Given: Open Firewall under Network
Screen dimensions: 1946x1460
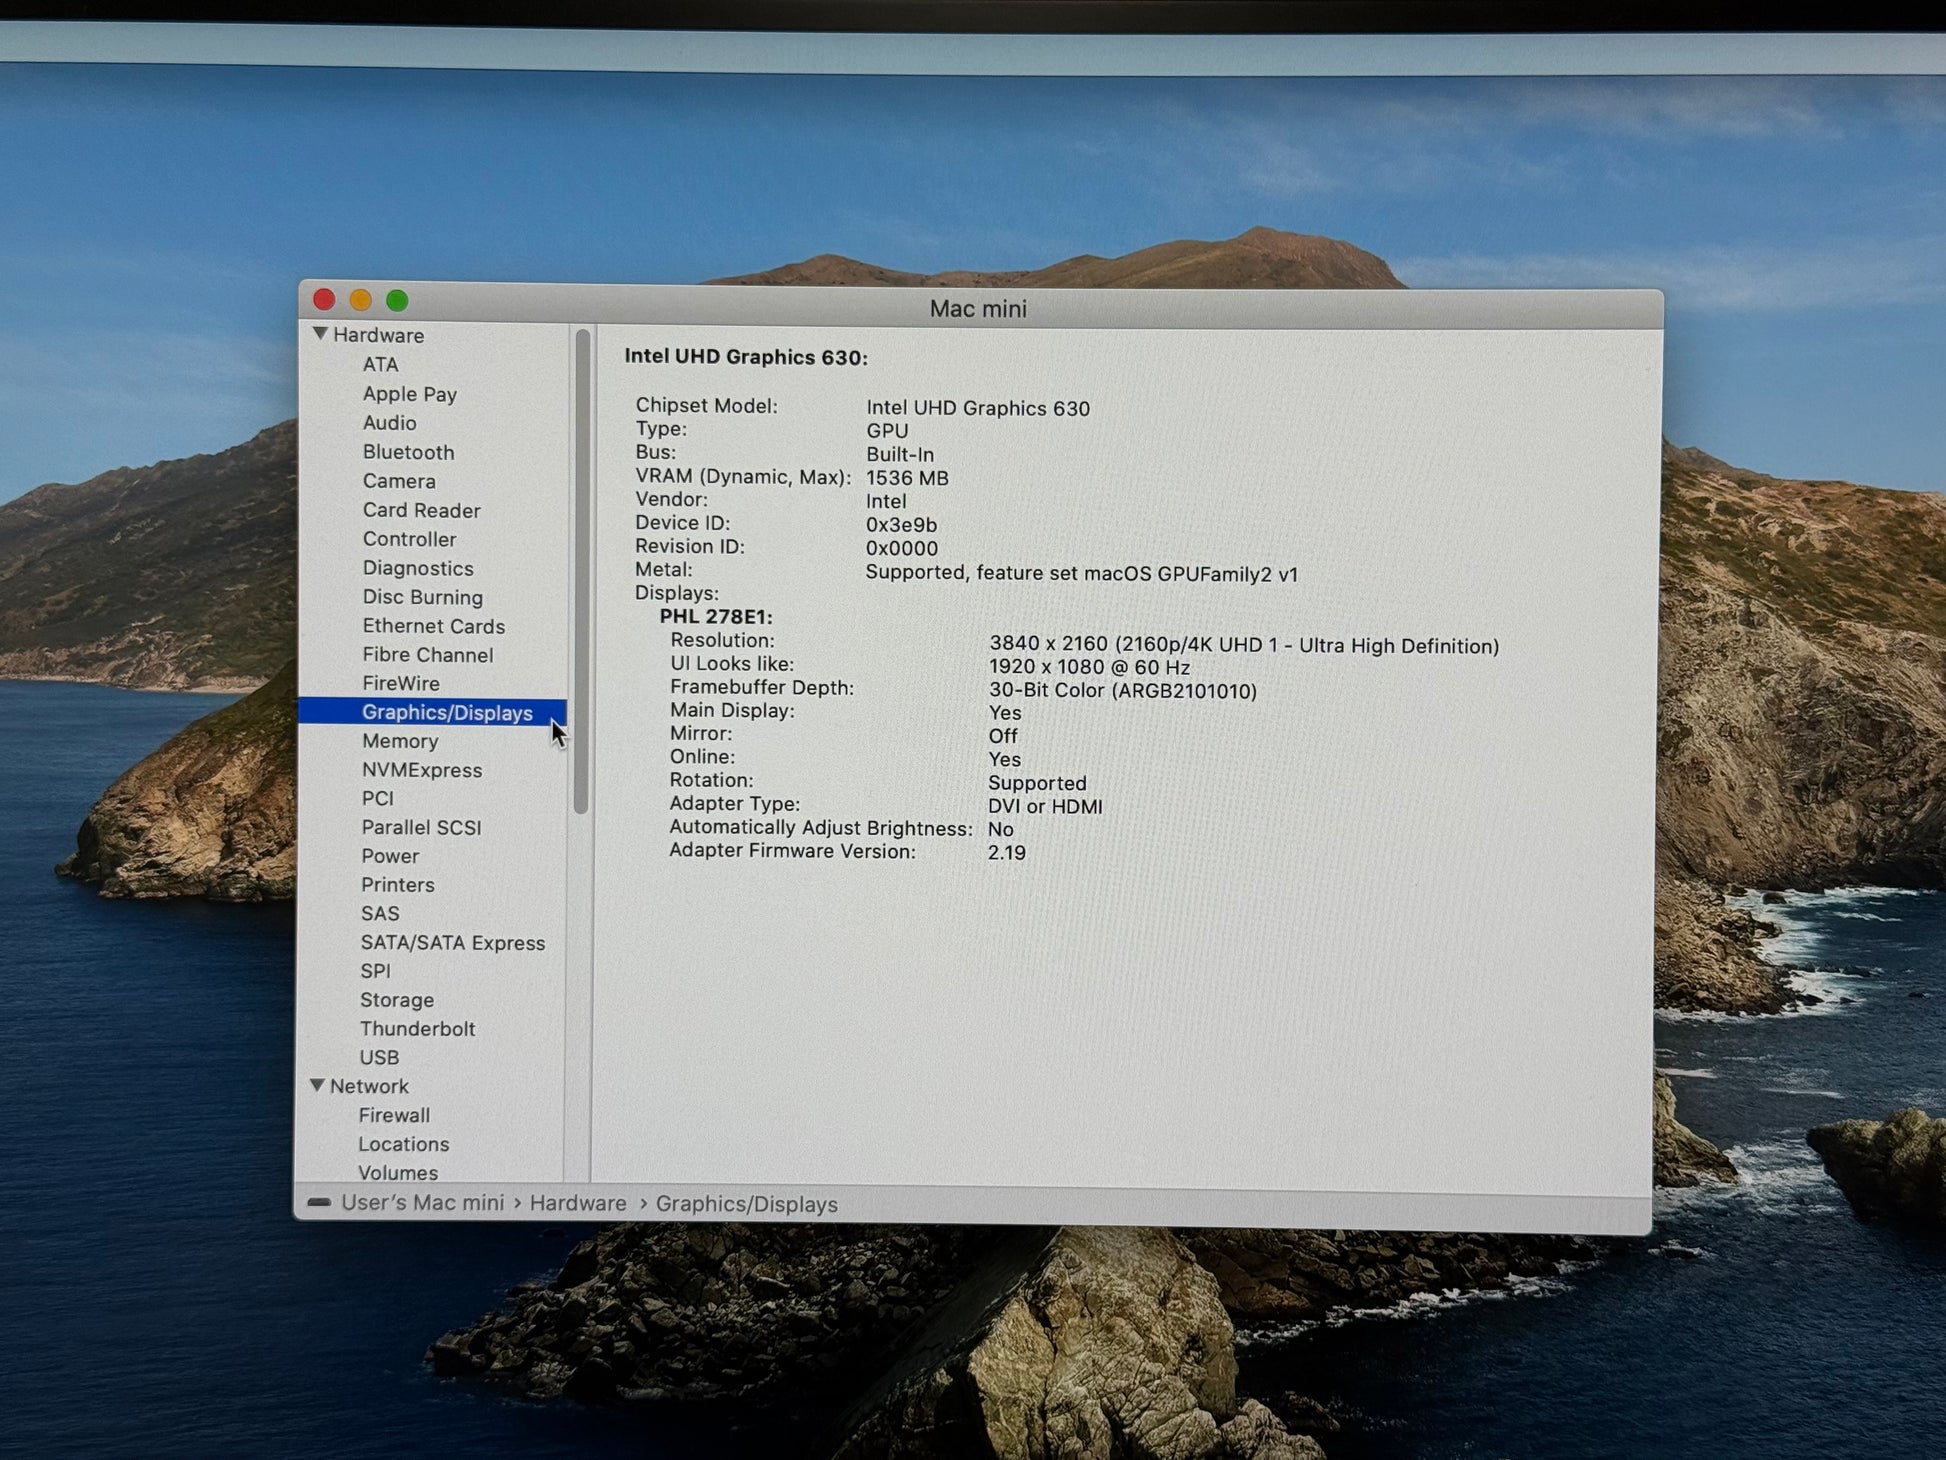Looking at the screenshot, I should (394, 1115).
